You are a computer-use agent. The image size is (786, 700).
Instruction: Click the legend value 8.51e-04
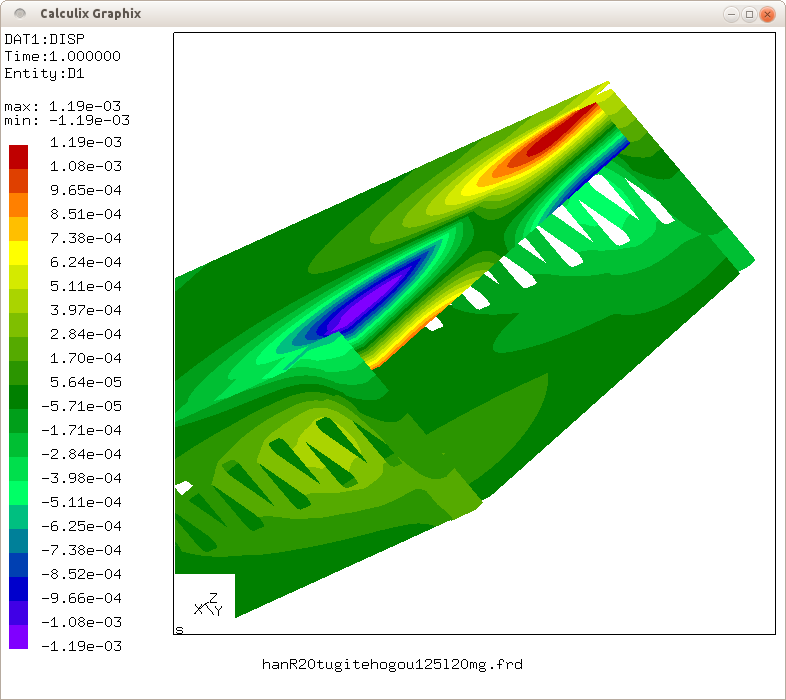[86, 215]
